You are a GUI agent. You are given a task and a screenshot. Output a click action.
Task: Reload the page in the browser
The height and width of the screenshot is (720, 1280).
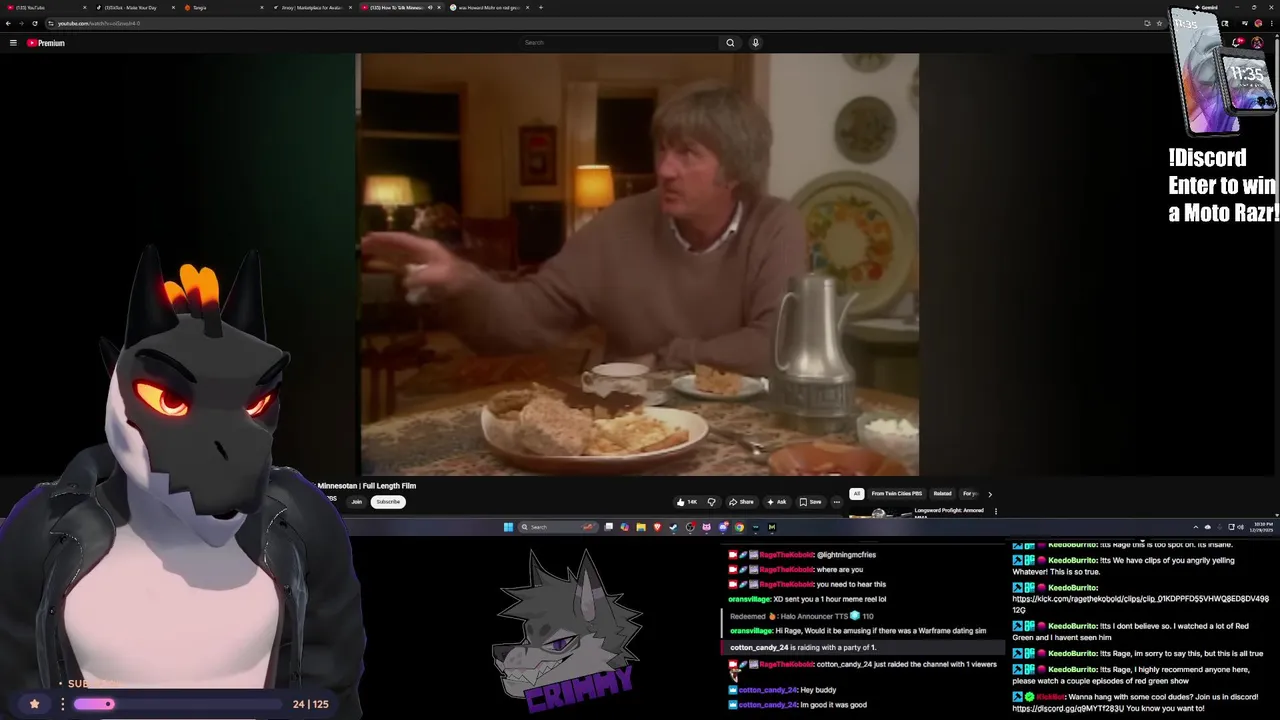coord(35,23)
